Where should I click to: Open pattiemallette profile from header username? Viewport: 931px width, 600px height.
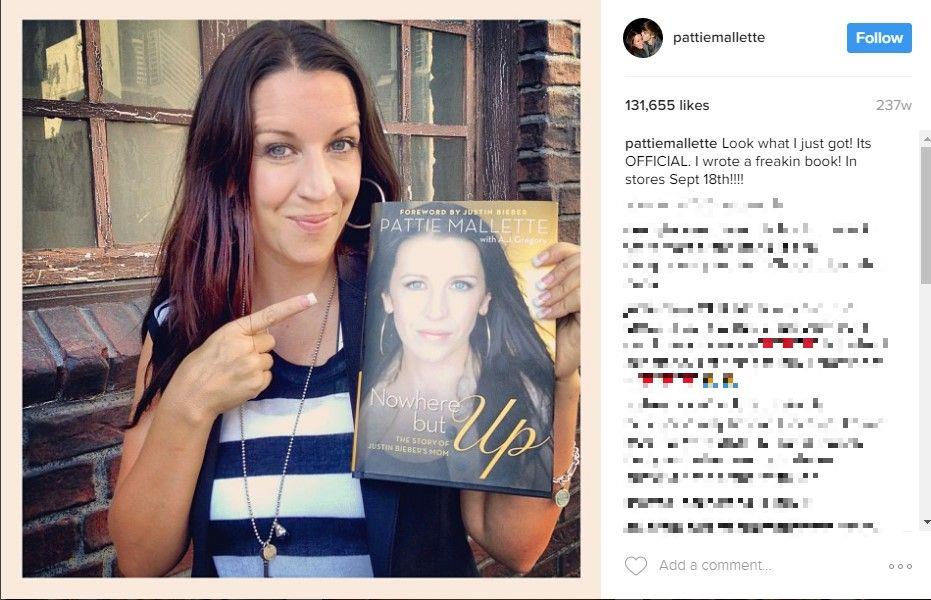coord(718,37)
